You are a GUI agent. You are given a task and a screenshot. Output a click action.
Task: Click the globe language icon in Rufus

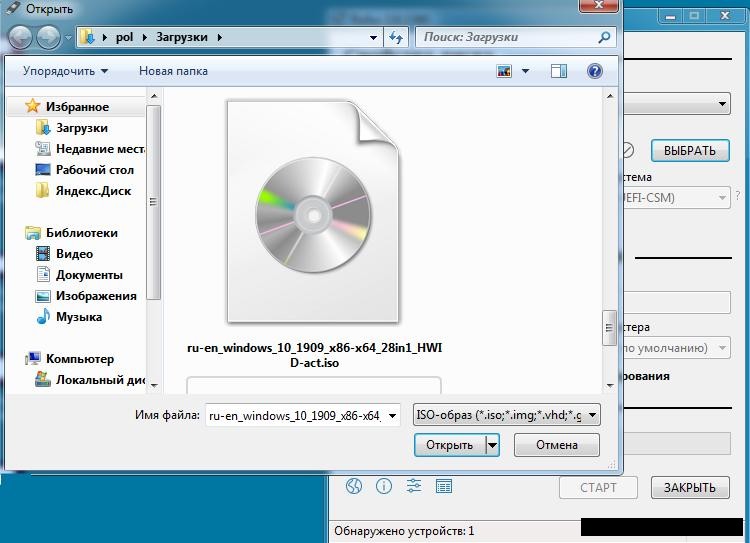coord(354,487)
